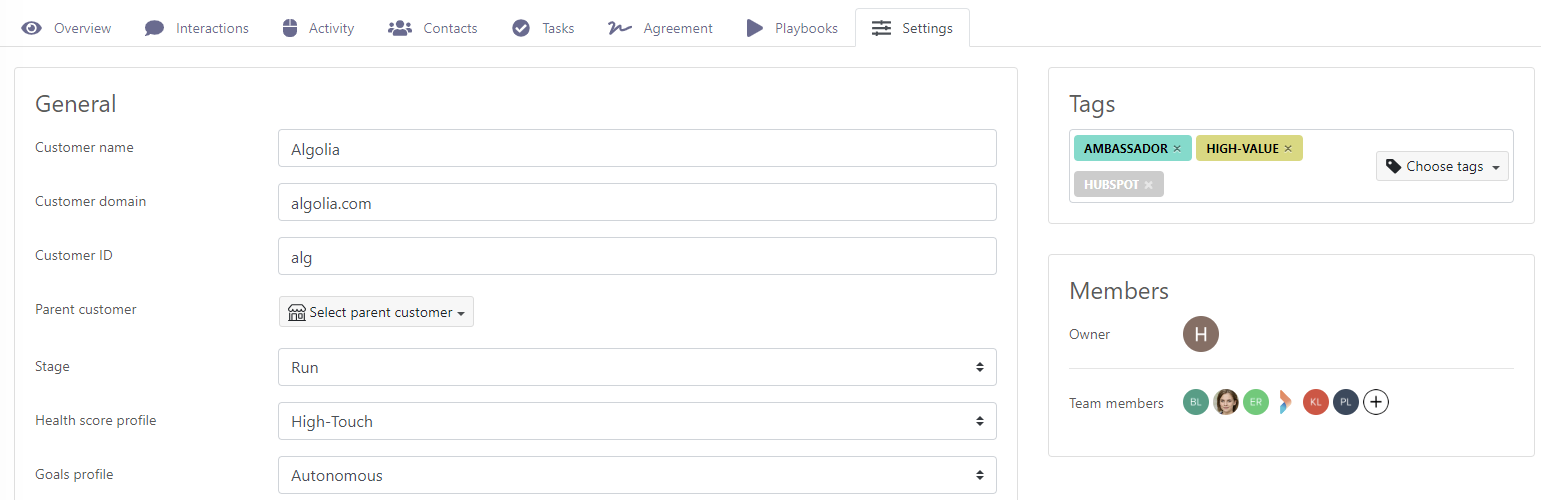Click the Parent customer label
This screenshot has width=1541, height=500.
(86, 309)
